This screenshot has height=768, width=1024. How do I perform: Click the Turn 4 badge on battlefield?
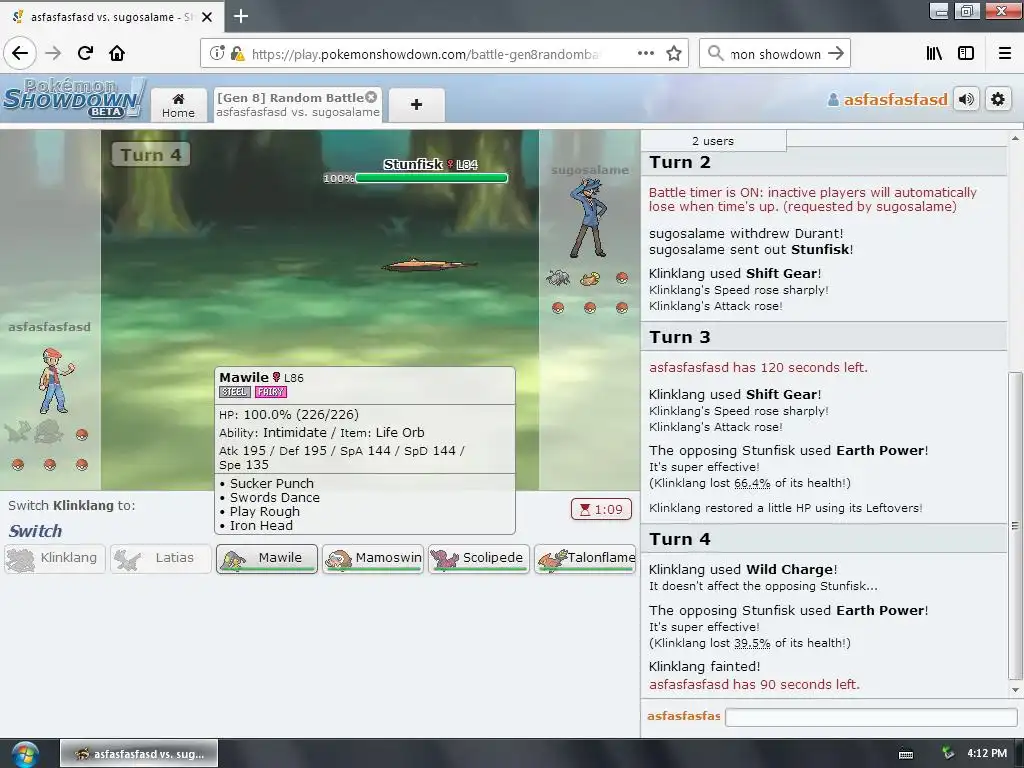(x=151, y=155)
